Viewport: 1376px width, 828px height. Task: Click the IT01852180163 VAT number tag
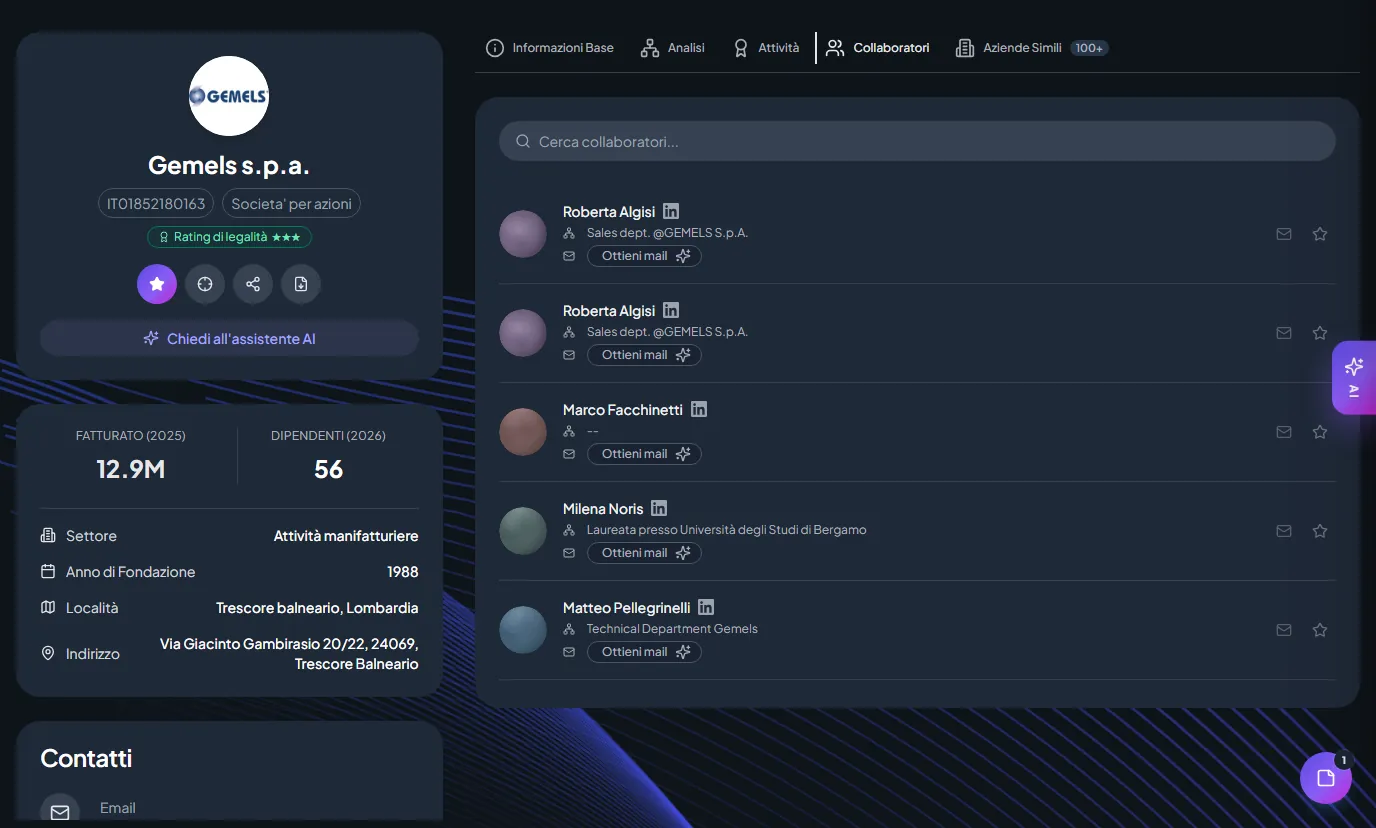156,204
